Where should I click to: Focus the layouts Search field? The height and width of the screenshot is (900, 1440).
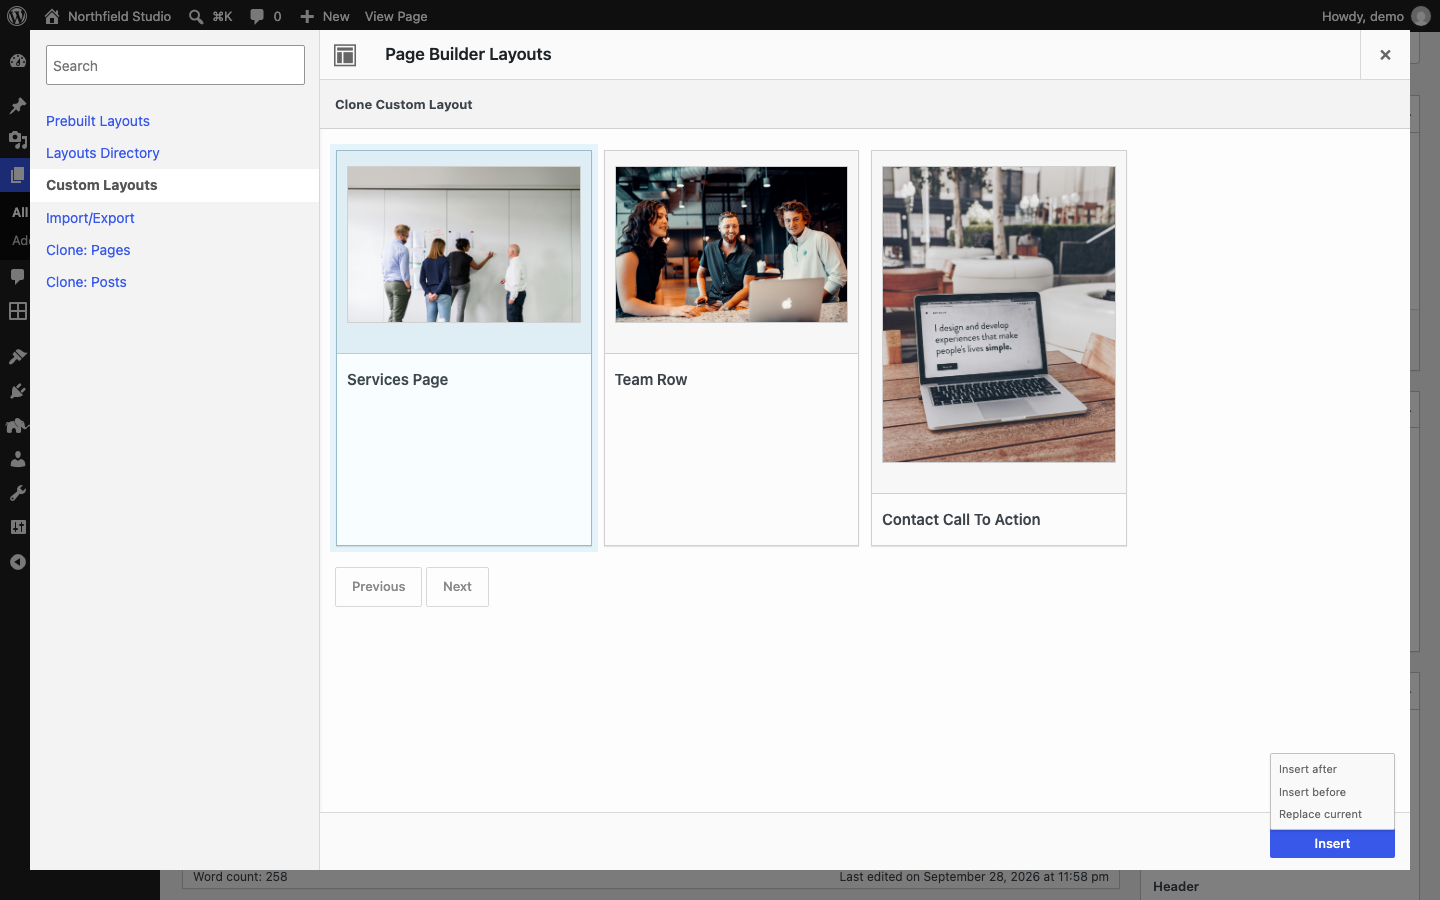pos(175,65)
